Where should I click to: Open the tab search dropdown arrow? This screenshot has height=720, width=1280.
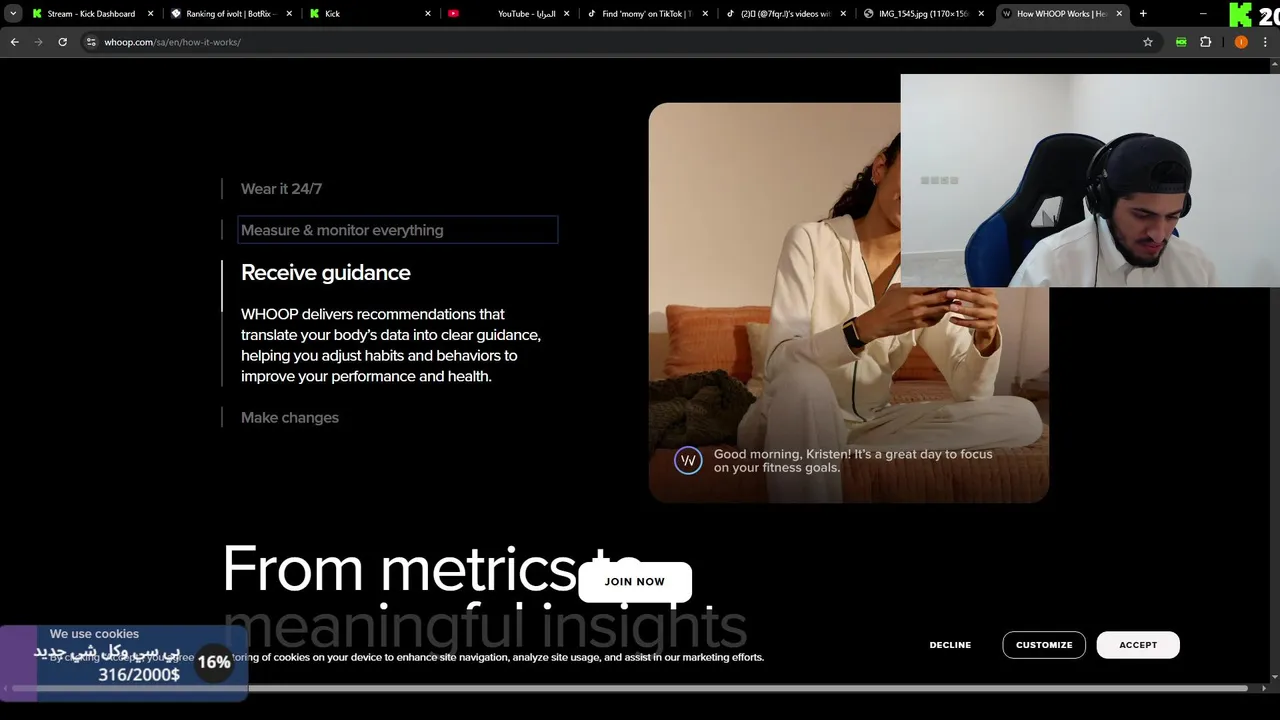click(13, 14)
